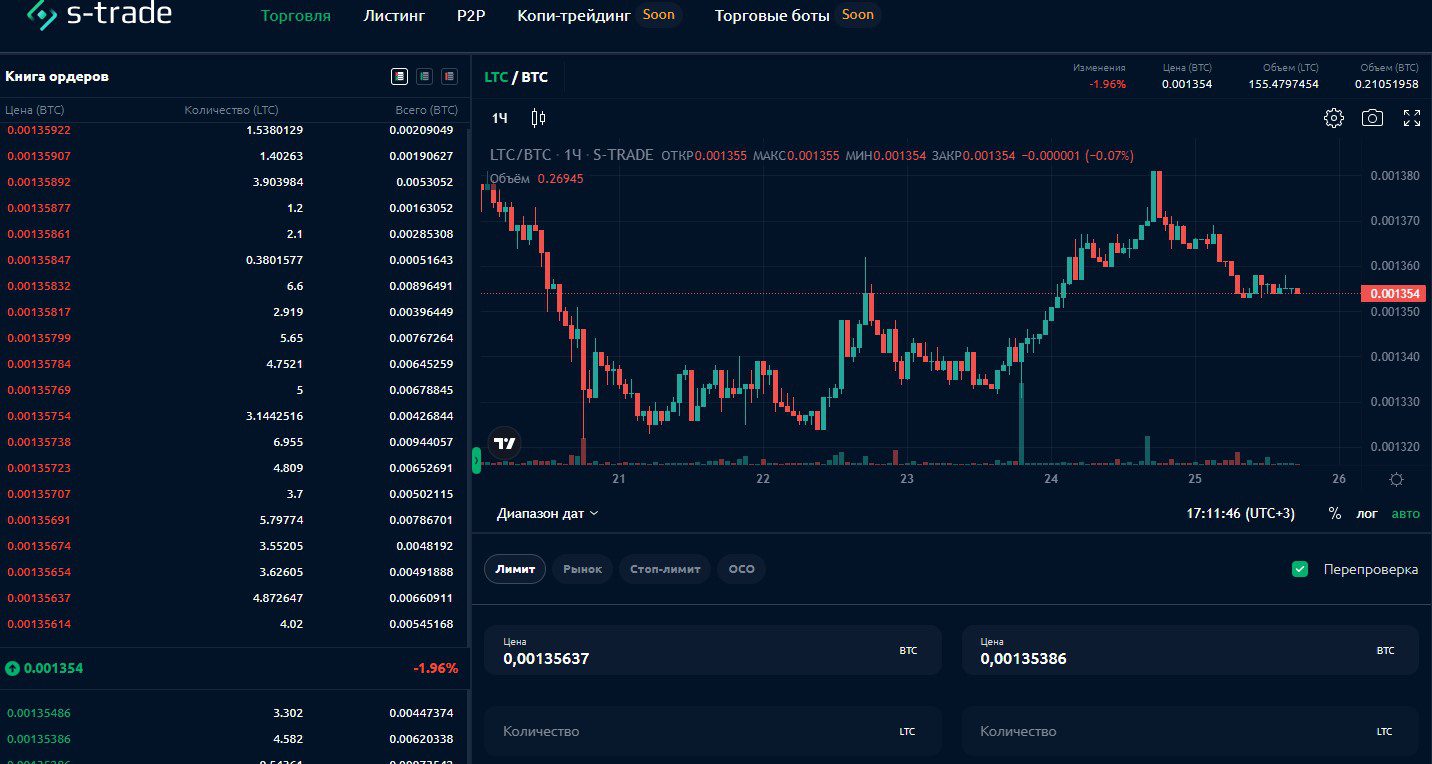This screenshot has width=1432, height=764.
Task: Click the left Количество LTC input field
Action: (713, 731)
